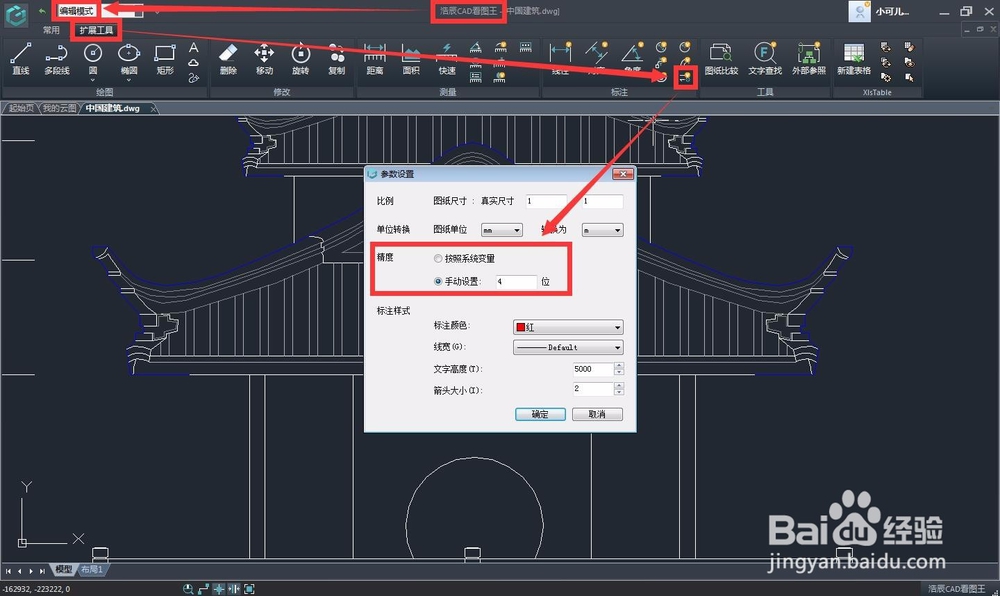Screen dimensions: 1000x596
Task: Select 手动设置 precision radio button
Action: [x=438, y=281]
